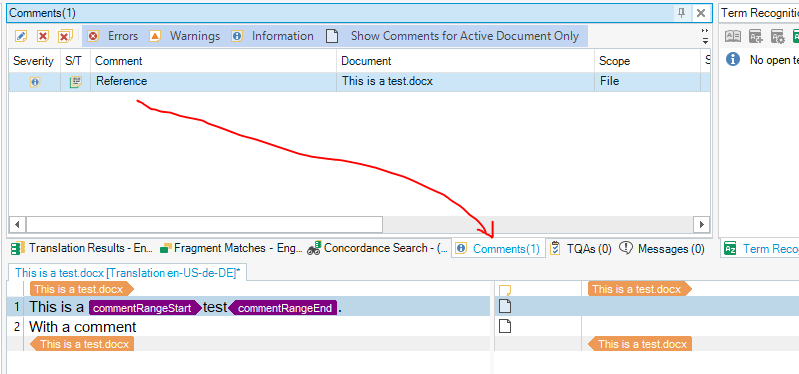This screenshot has width=799, height=374.
Task: Click segment 1 source text 'This is a'
Action: tap(57, 307)
